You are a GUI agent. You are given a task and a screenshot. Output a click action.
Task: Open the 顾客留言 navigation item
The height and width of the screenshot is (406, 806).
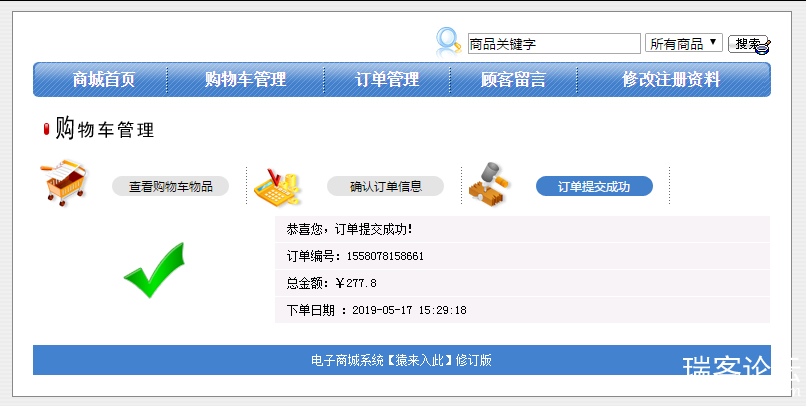513,80
